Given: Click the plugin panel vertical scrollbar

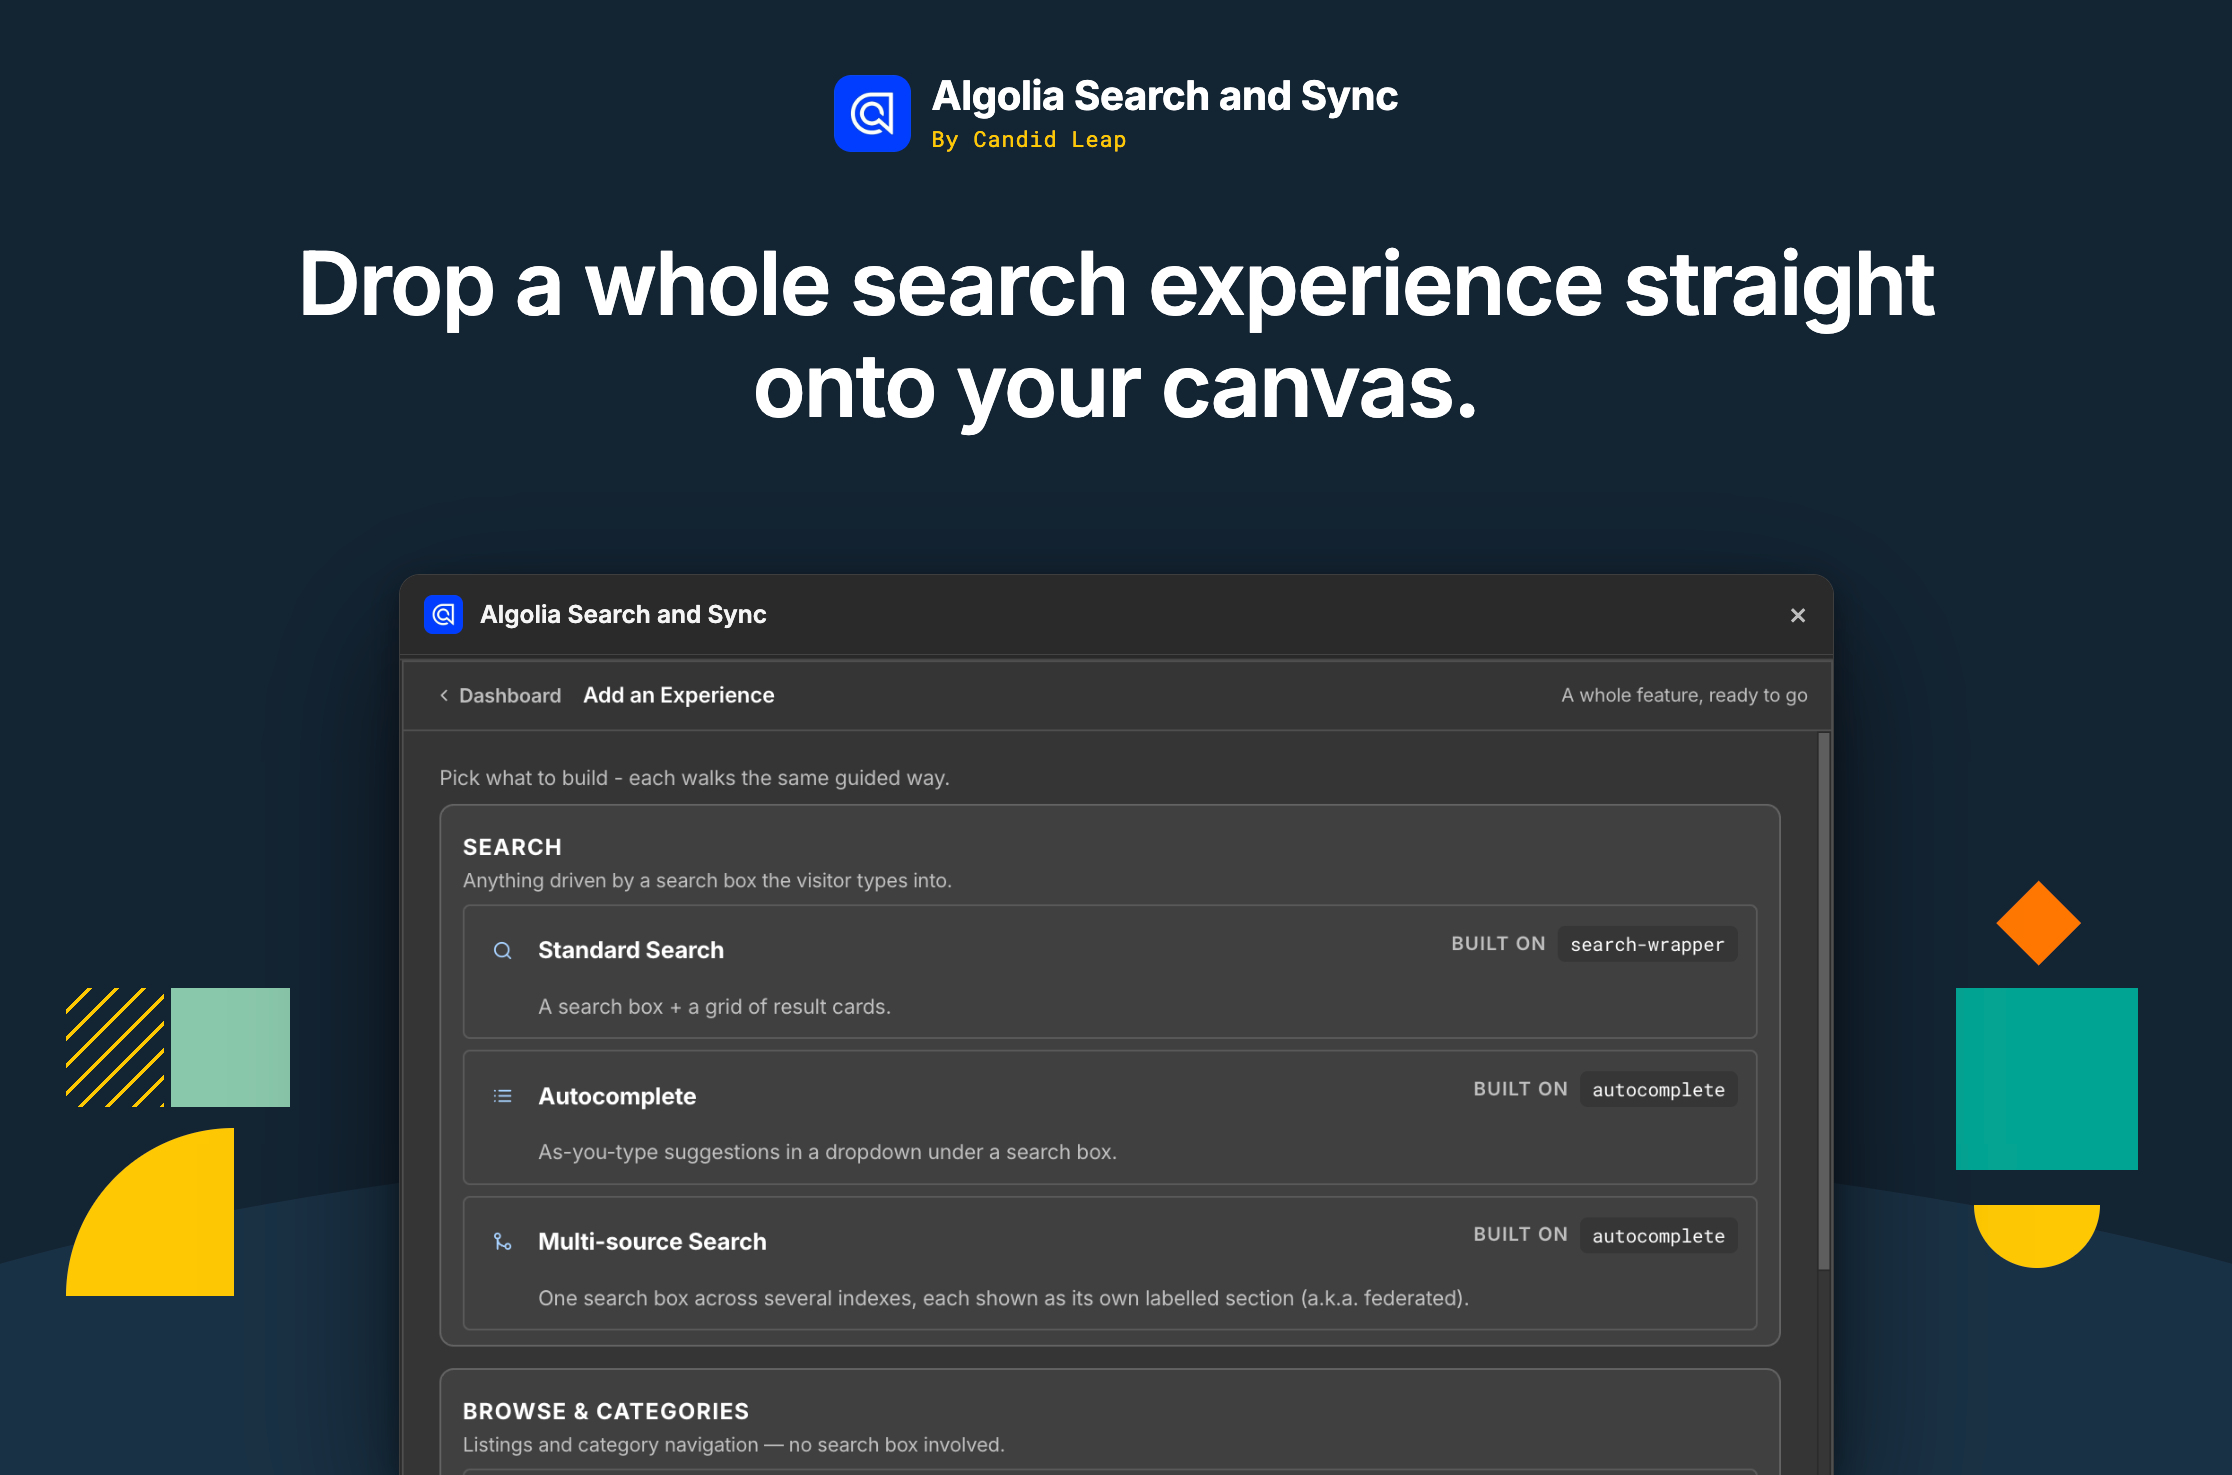Looking at the screenshot, I should pyautogui.click(x=1824, y=1001).
